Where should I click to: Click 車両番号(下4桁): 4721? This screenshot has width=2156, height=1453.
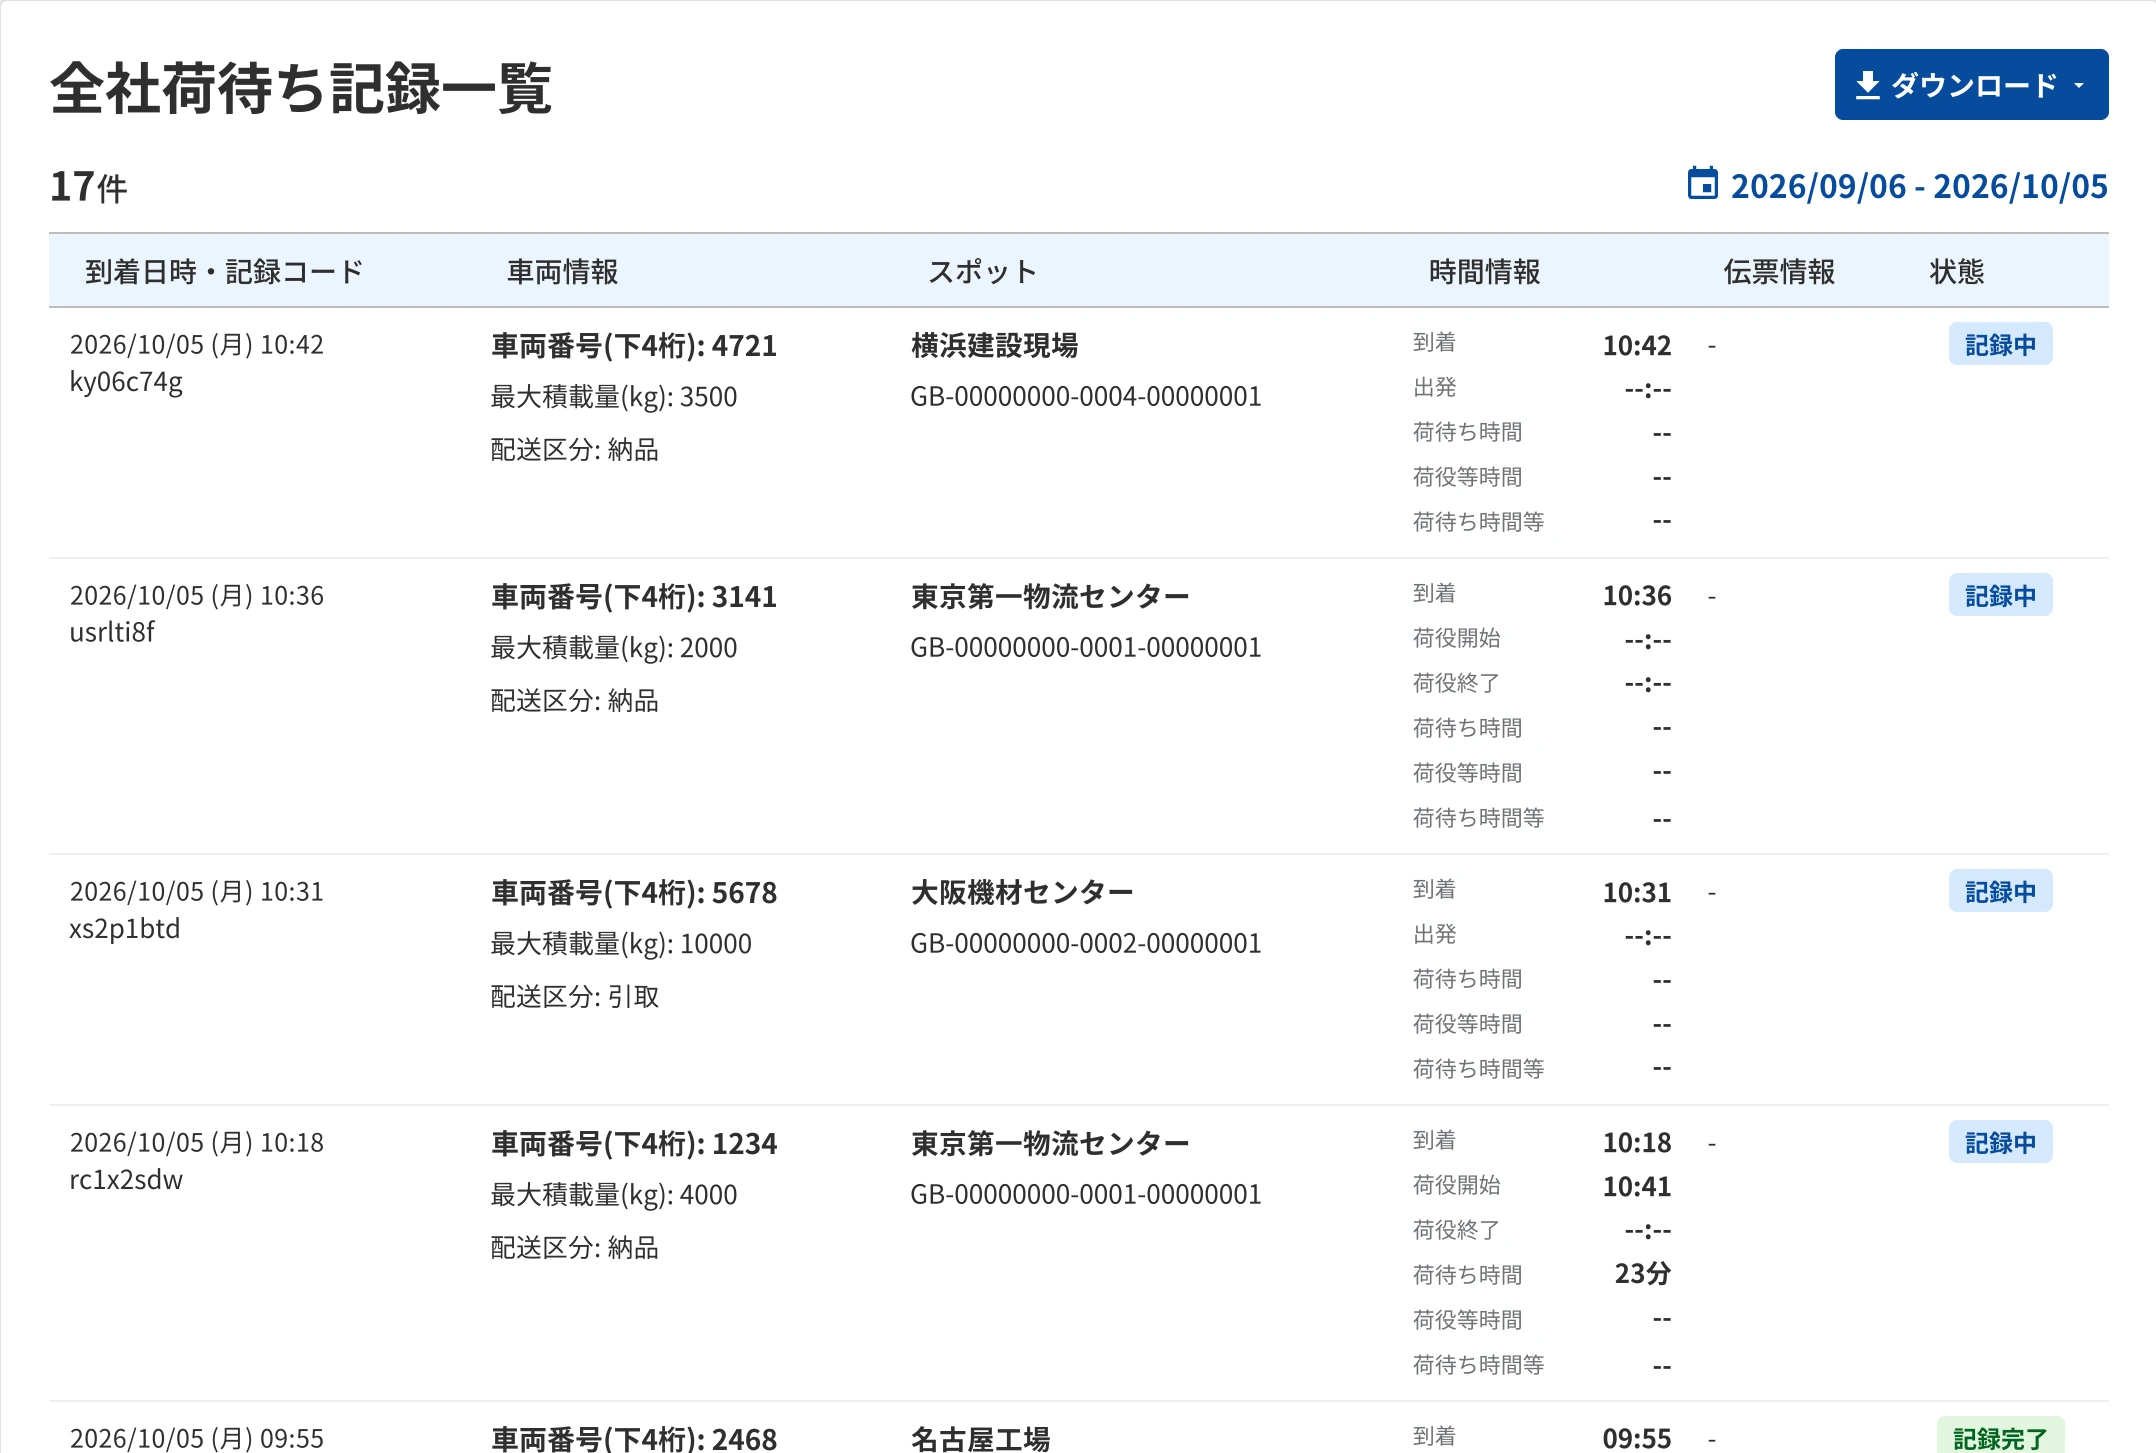coord(634,346)
